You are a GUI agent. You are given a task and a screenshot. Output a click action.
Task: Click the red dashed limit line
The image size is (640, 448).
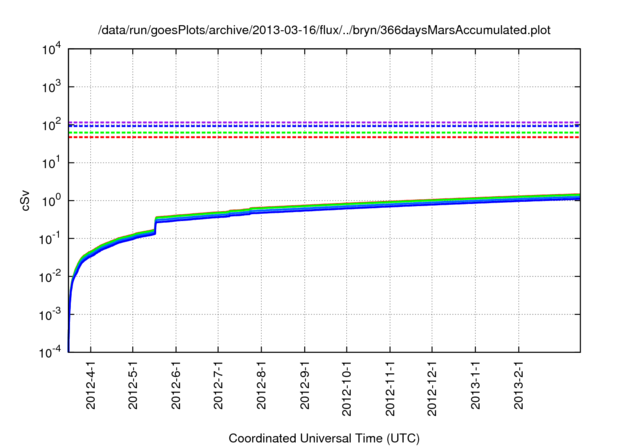324,137
